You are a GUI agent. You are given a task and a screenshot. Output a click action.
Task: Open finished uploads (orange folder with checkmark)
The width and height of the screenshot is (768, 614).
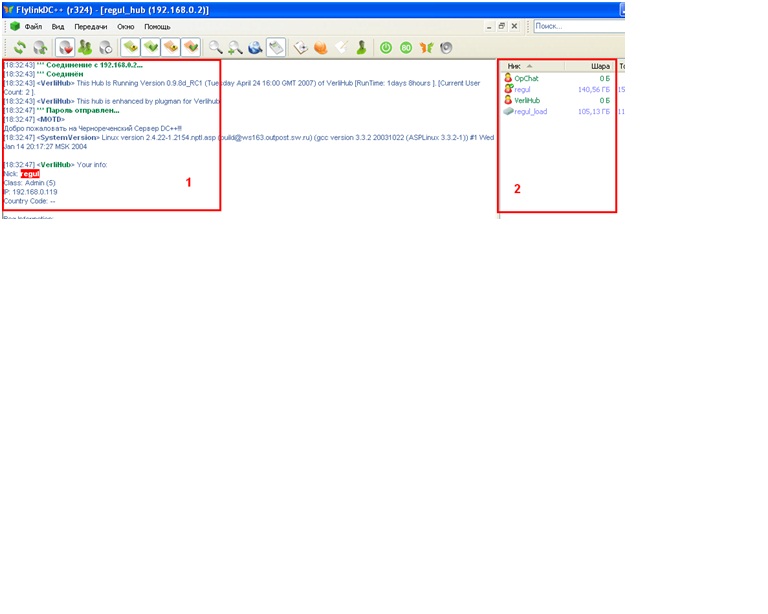191,47
